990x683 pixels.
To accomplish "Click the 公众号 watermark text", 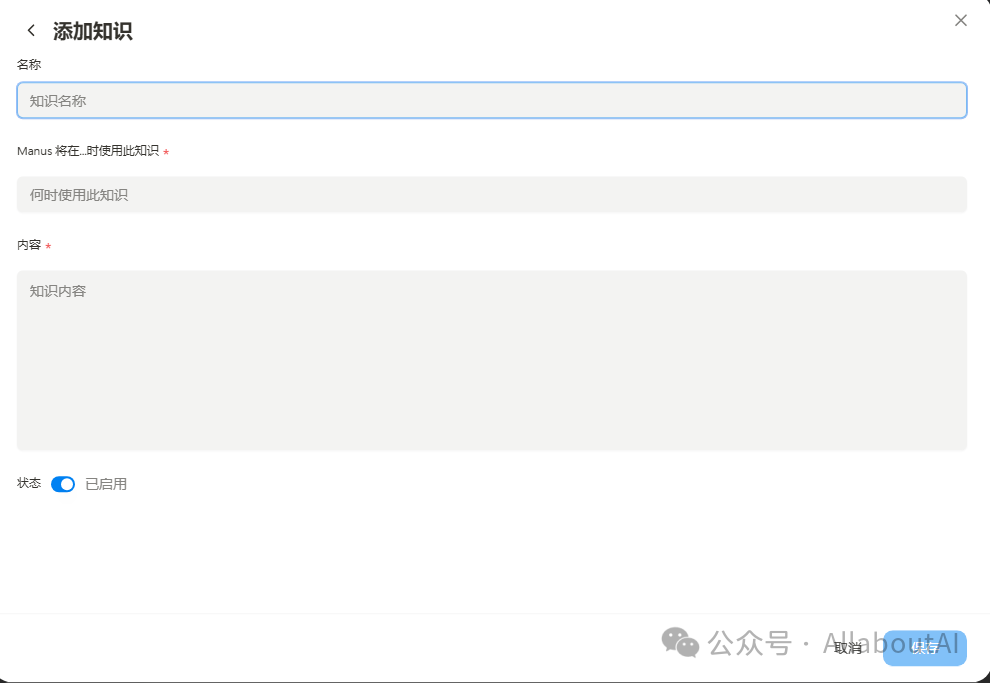I will (749, 643).
